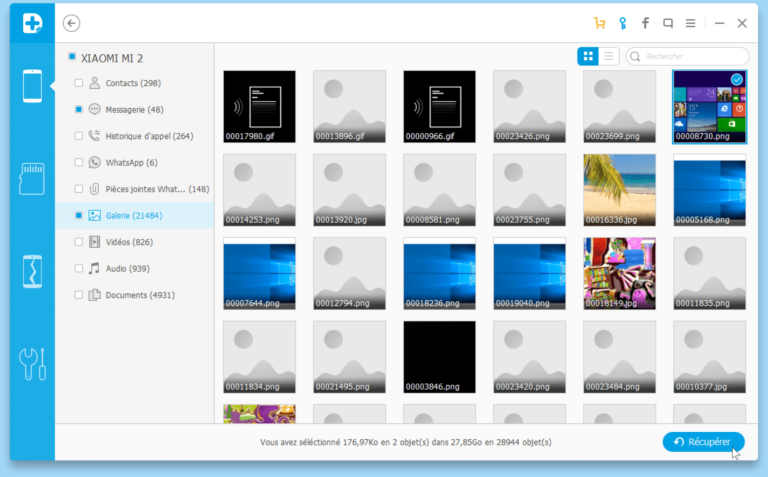
Task: Click in the Rechercher search field
Action: 694,57
